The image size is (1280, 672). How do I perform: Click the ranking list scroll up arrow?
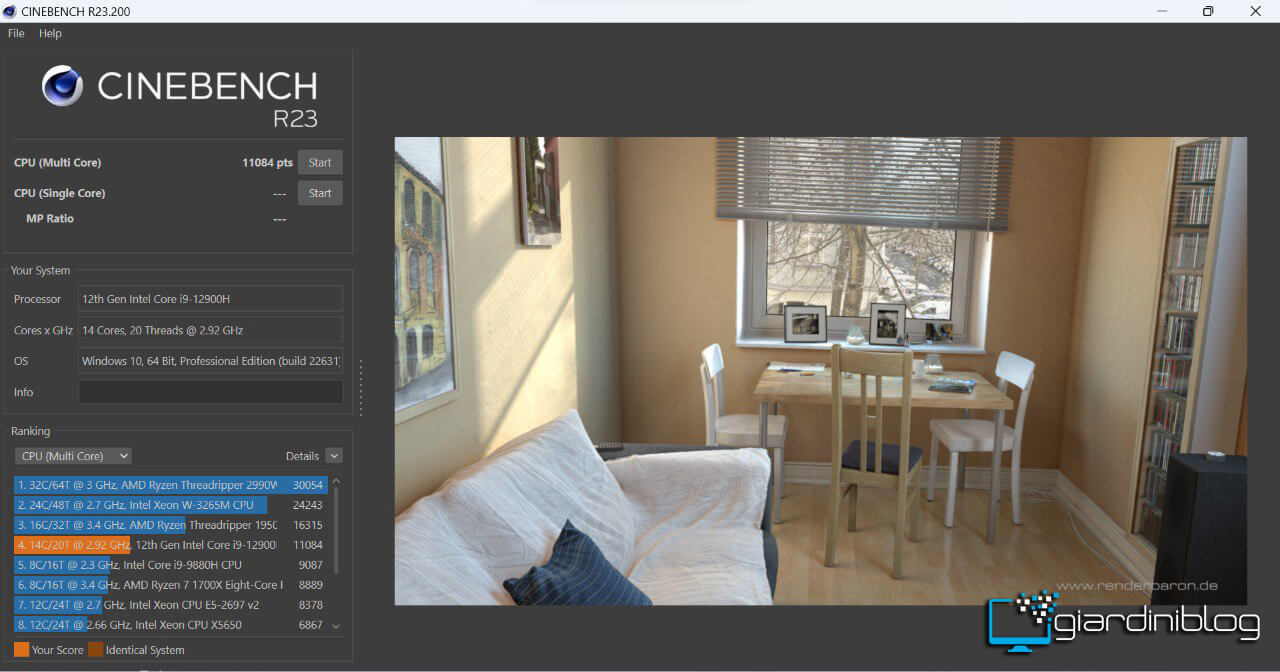tap(336, 482)
